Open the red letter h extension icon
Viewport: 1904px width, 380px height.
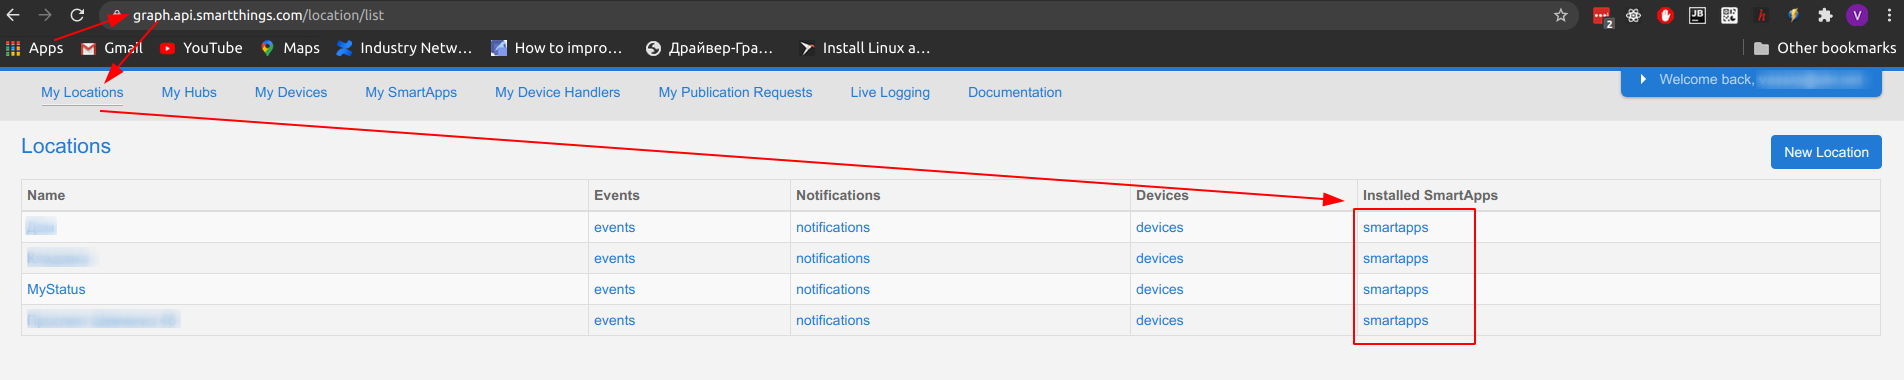click(1761, 15)
